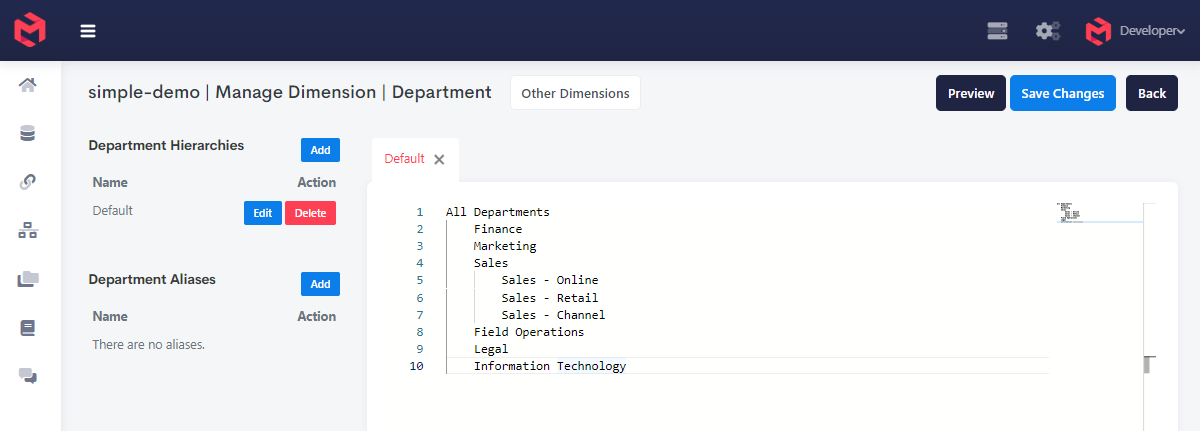1200x431 pixels.
Task: Open the folder icon in sidebar
Action: click(x=28, y=279)
